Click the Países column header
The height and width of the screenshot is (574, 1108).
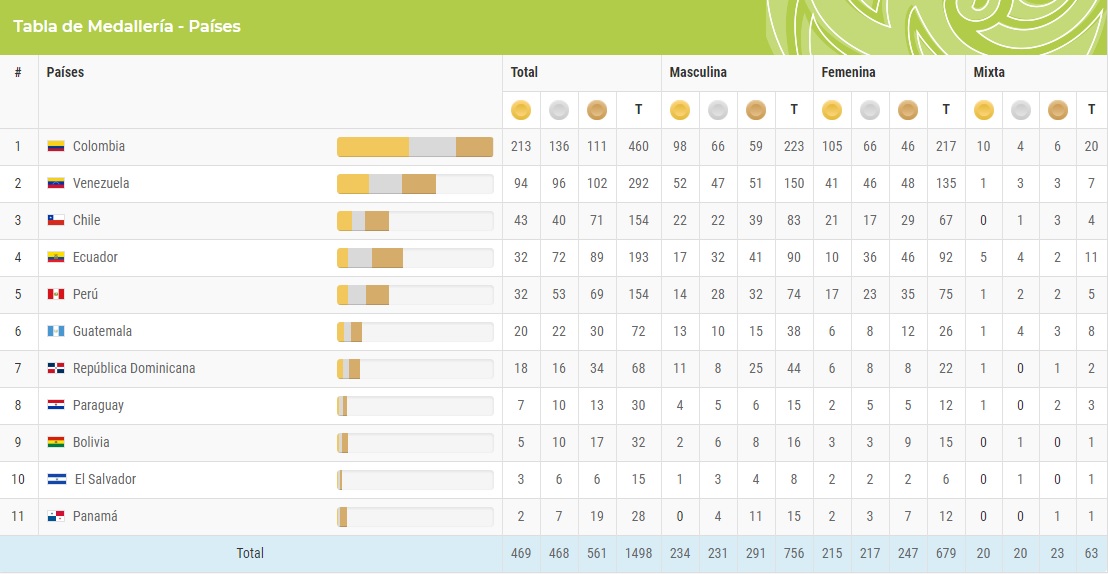point(65,72)
